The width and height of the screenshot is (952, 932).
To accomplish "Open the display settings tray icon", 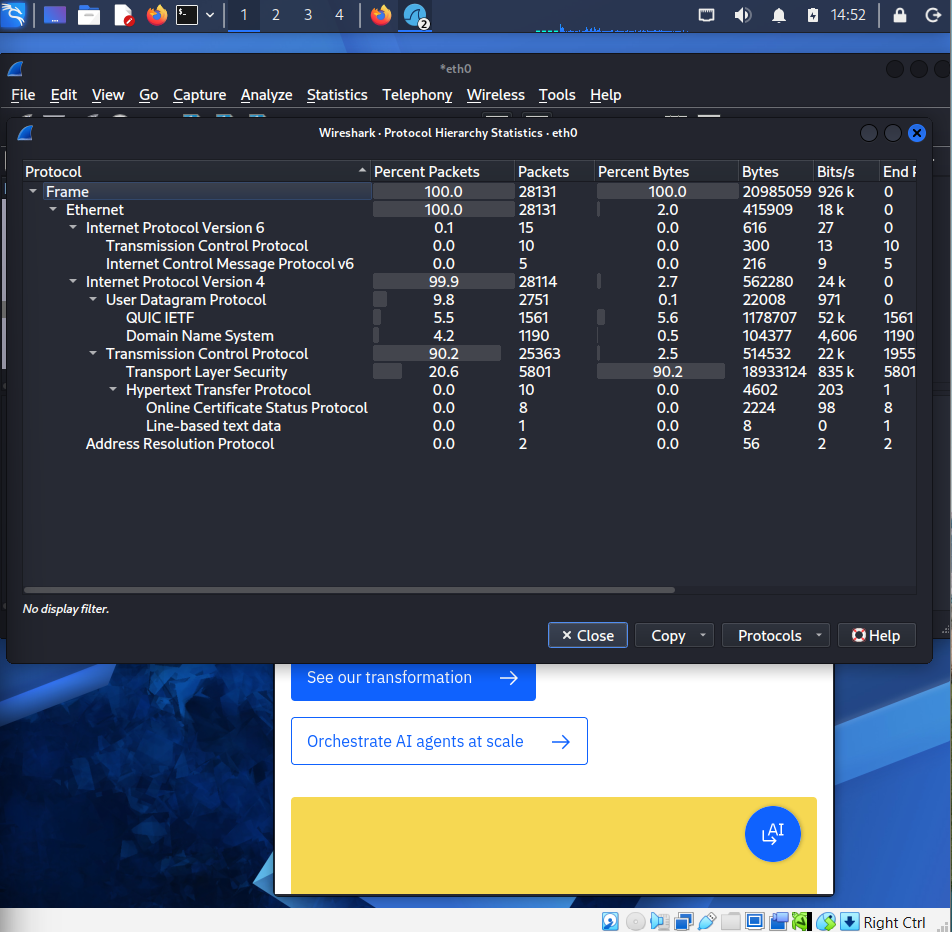I will point(706,15).
